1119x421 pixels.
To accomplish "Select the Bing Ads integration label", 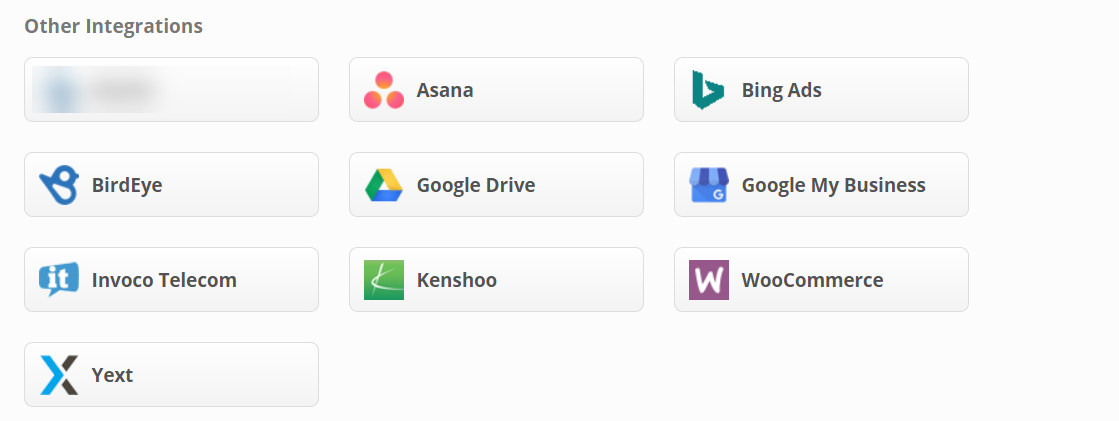I will click(781, 90).
